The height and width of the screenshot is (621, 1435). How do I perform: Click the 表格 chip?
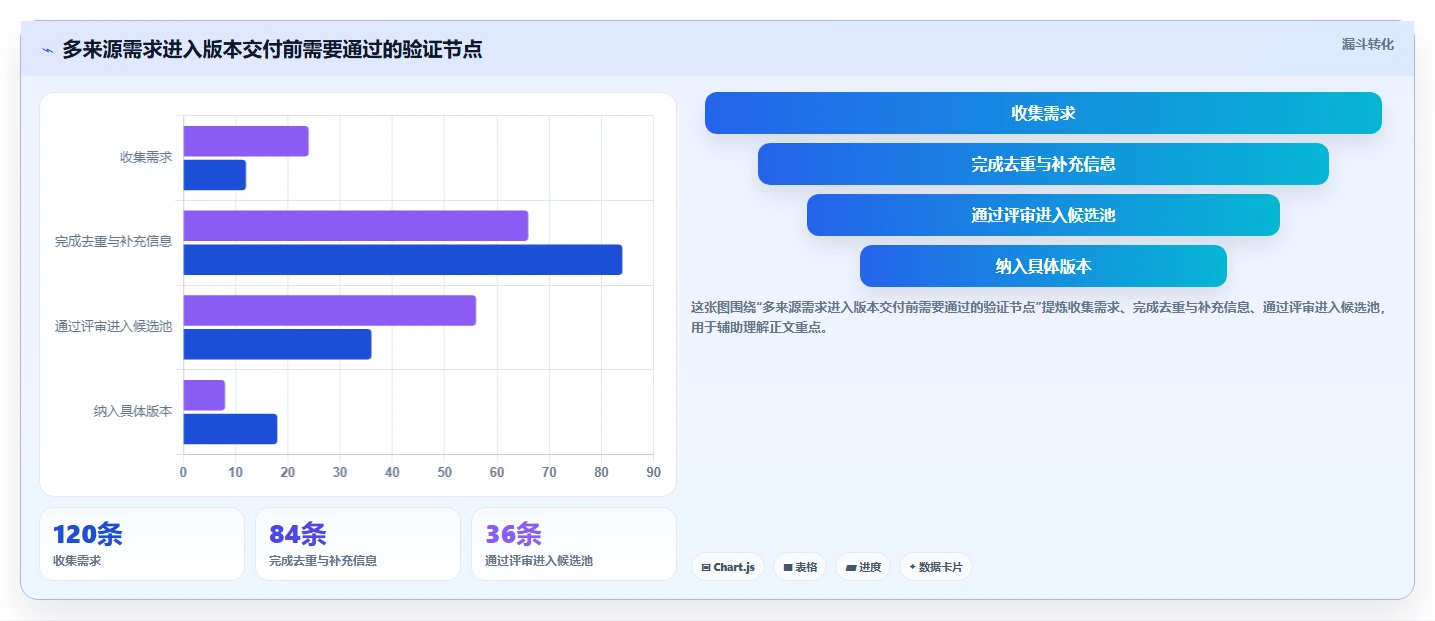pos(800,567)
